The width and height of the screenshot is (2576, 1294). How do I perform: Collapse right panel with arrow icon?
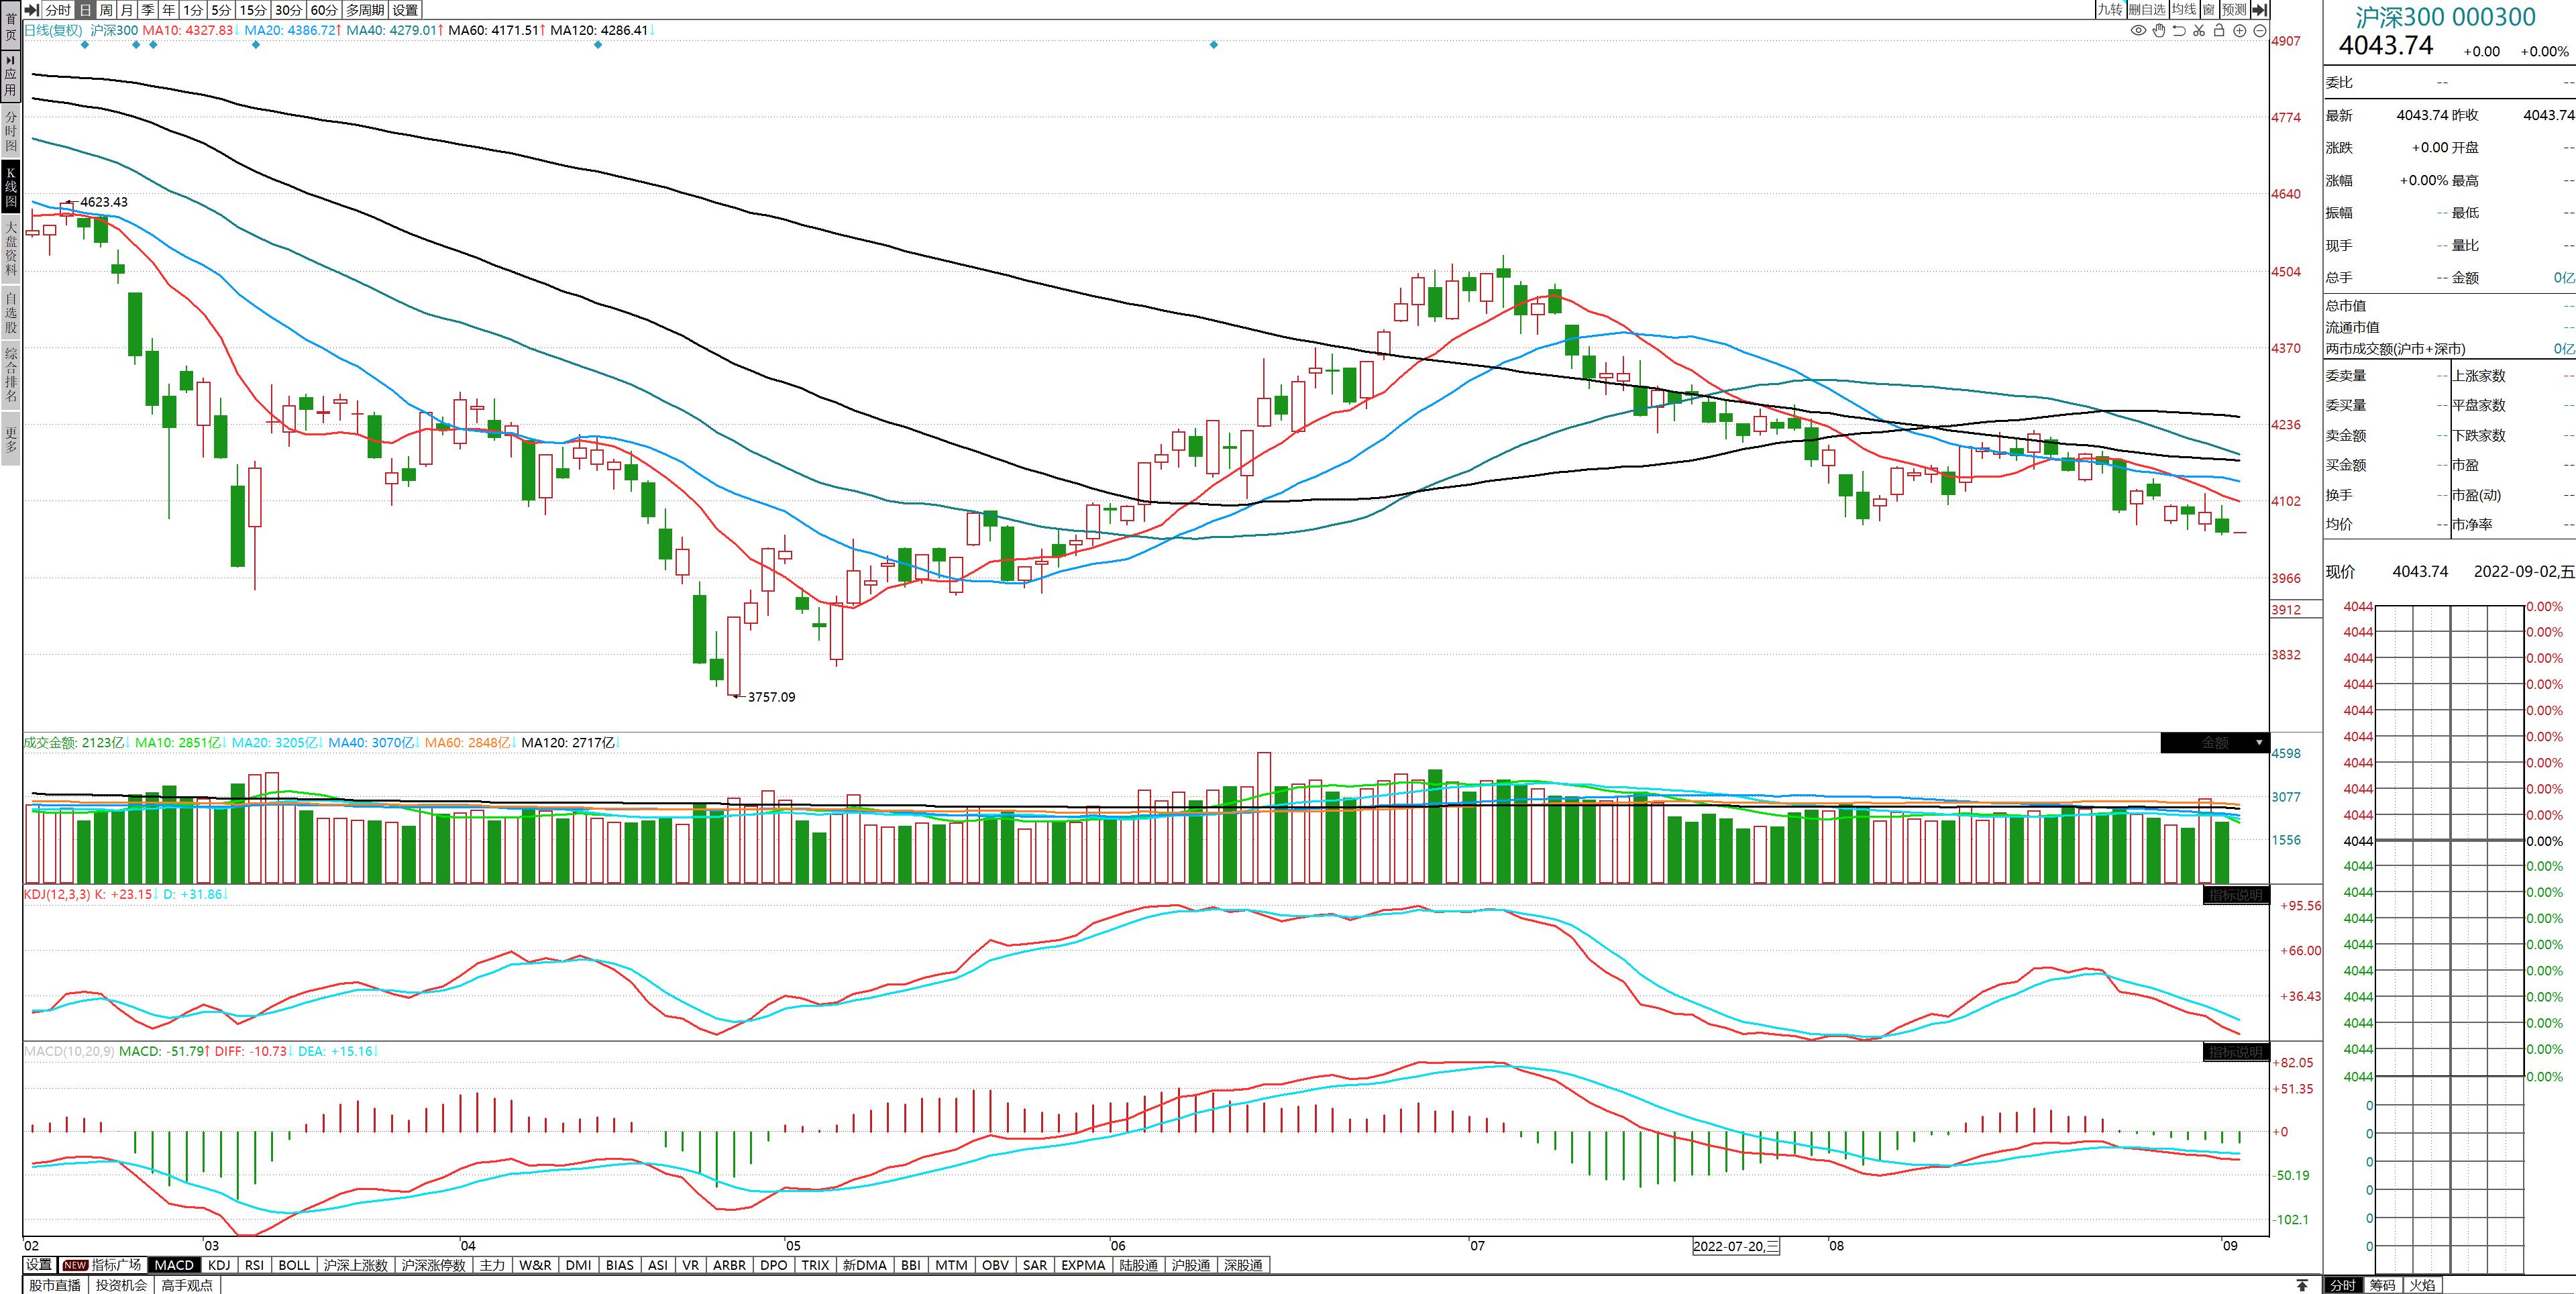(x=2260, y=10)
